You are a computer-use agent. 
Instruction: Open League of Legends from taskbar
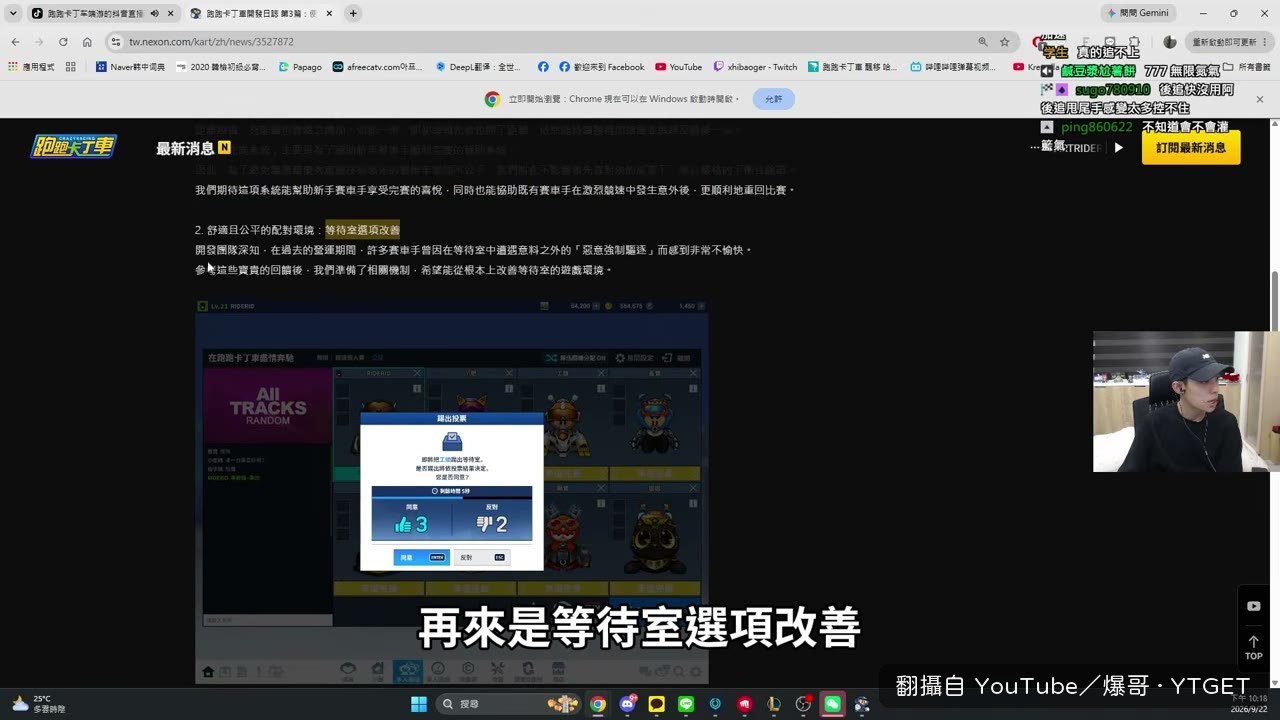pos(773,704)
